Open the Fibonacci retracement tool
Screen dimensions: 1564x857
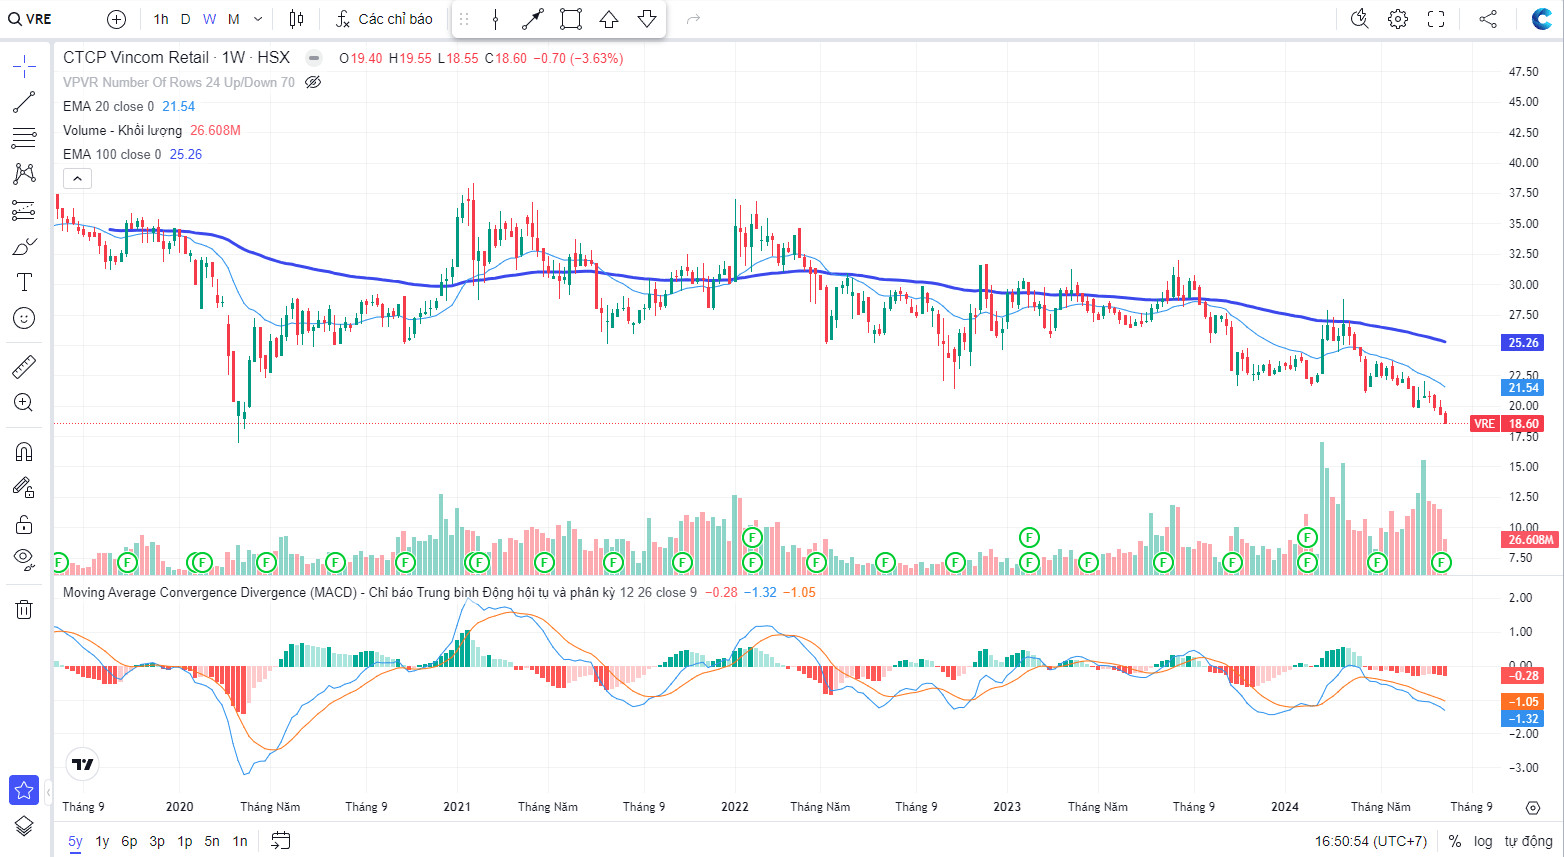(x=24, y=138)
